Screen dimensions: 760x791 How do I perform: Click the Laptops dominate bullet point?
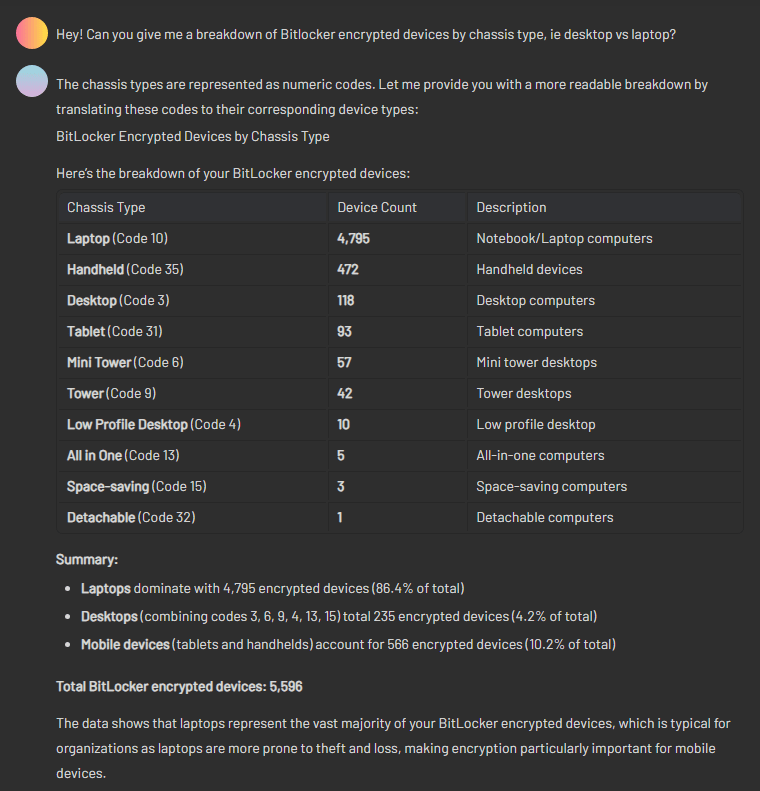click(x=272, y=588)
